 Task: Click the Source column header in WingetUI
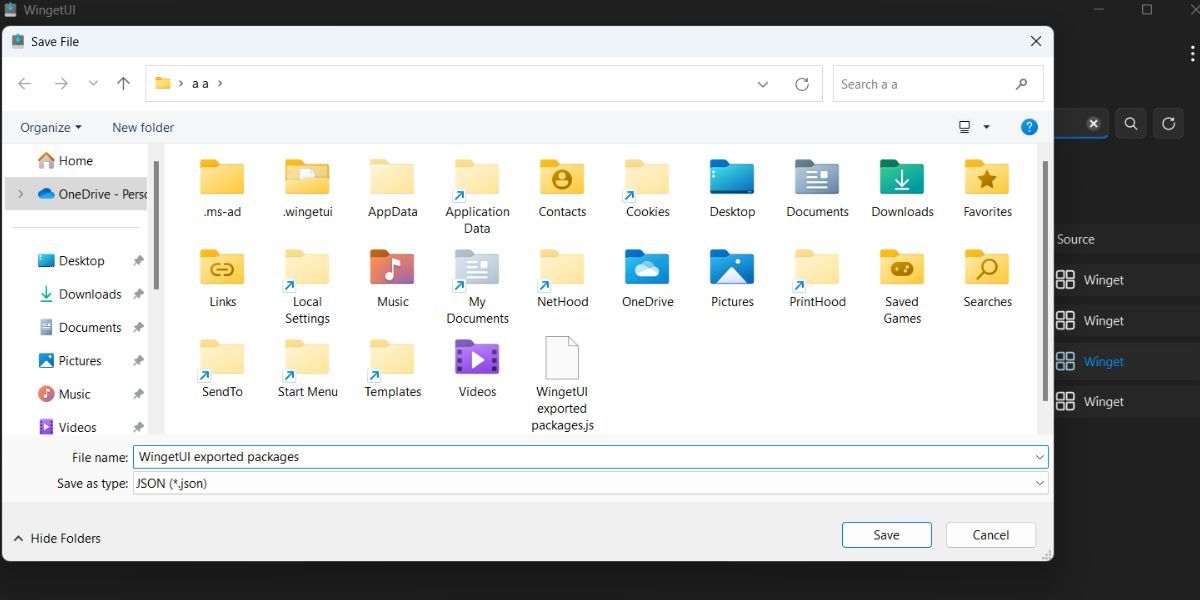tap(1076, 239)
